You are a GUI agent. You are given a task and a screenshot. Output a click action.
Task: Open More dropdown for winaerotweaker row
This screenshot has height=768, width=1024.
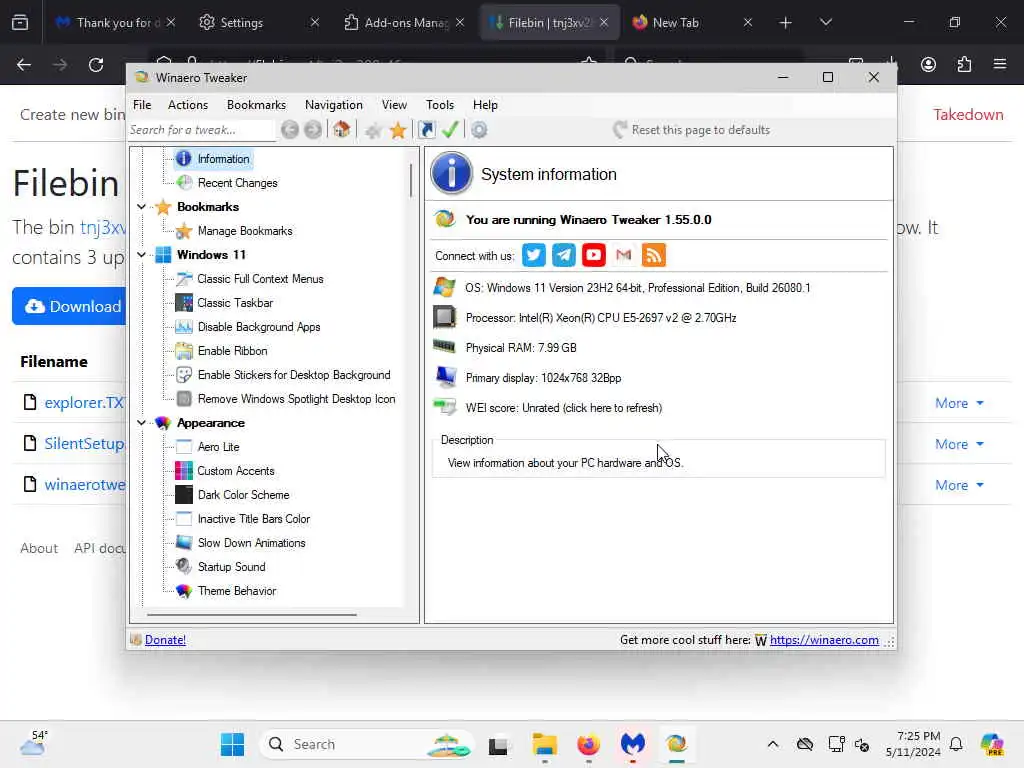[x=959, y=486]
